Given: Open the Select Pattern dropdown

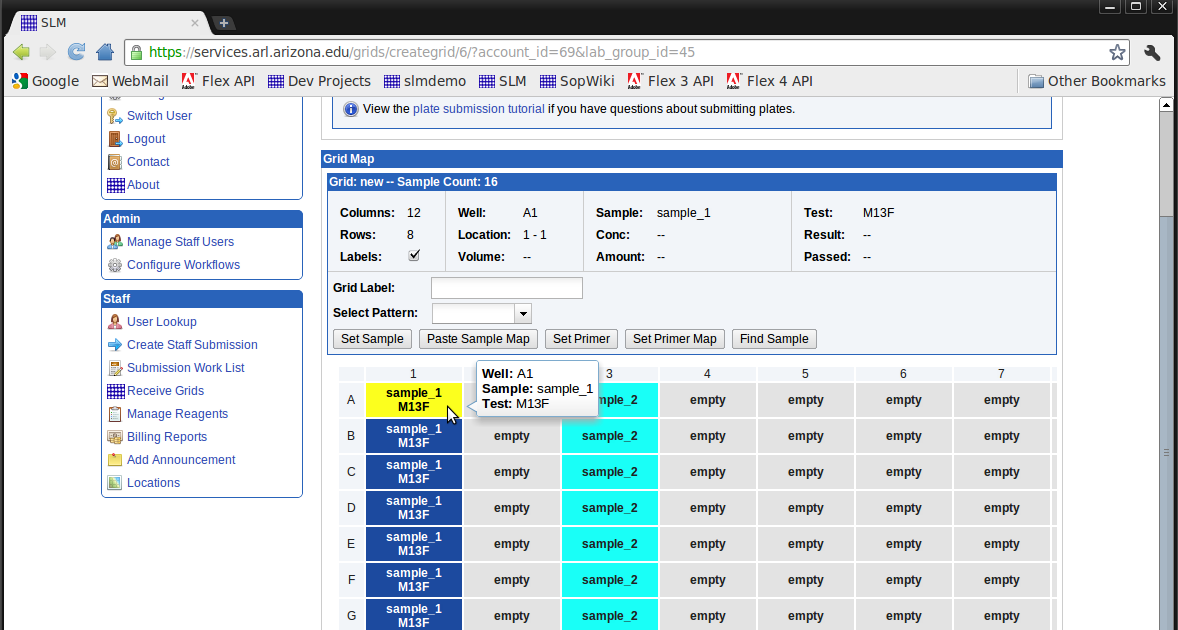Looking at the screenshot, I should coord(522,313).
